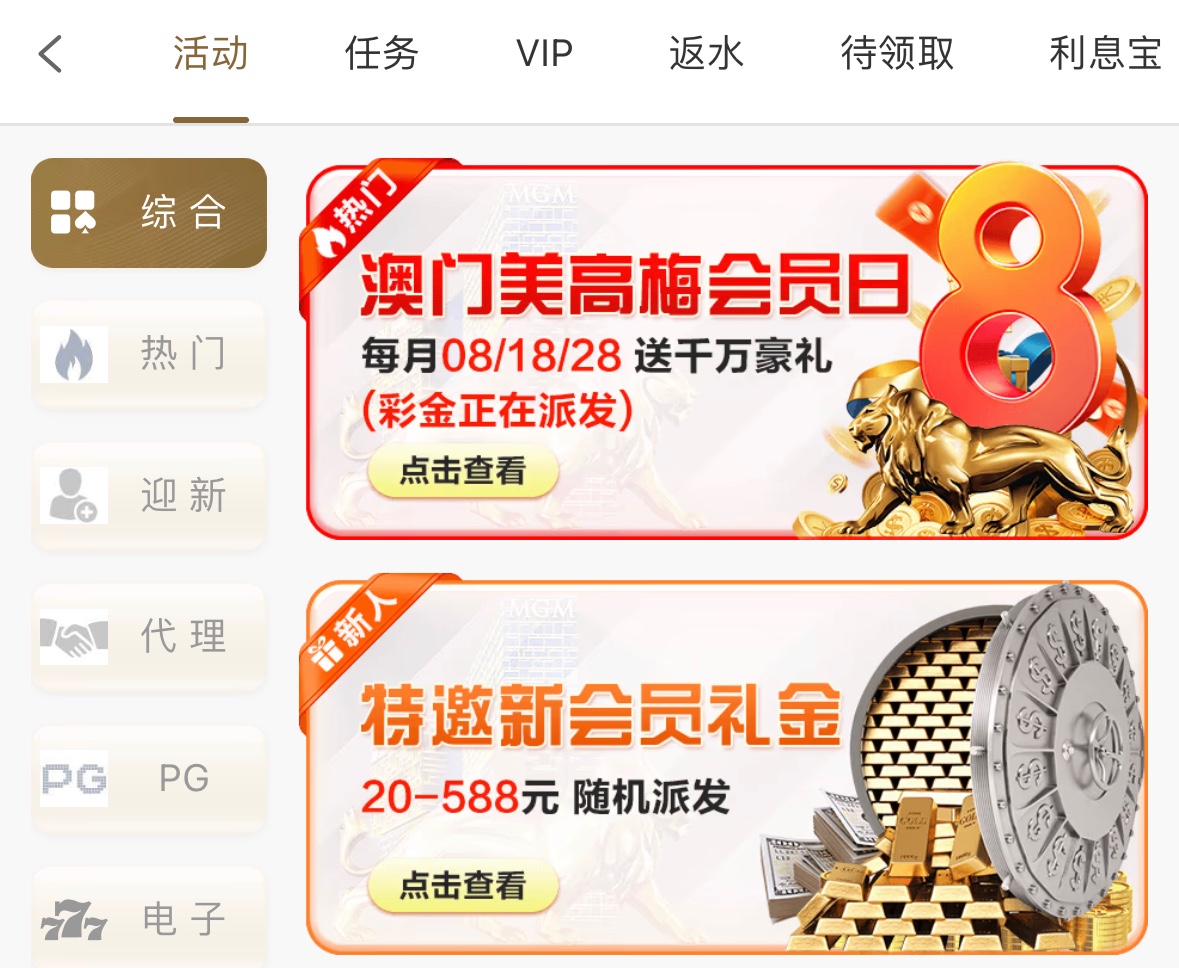This screenshot has width=1179, height=968.
Task: Click 点击查看 on 会员日 banner
Action: click(x=463, y=472)
